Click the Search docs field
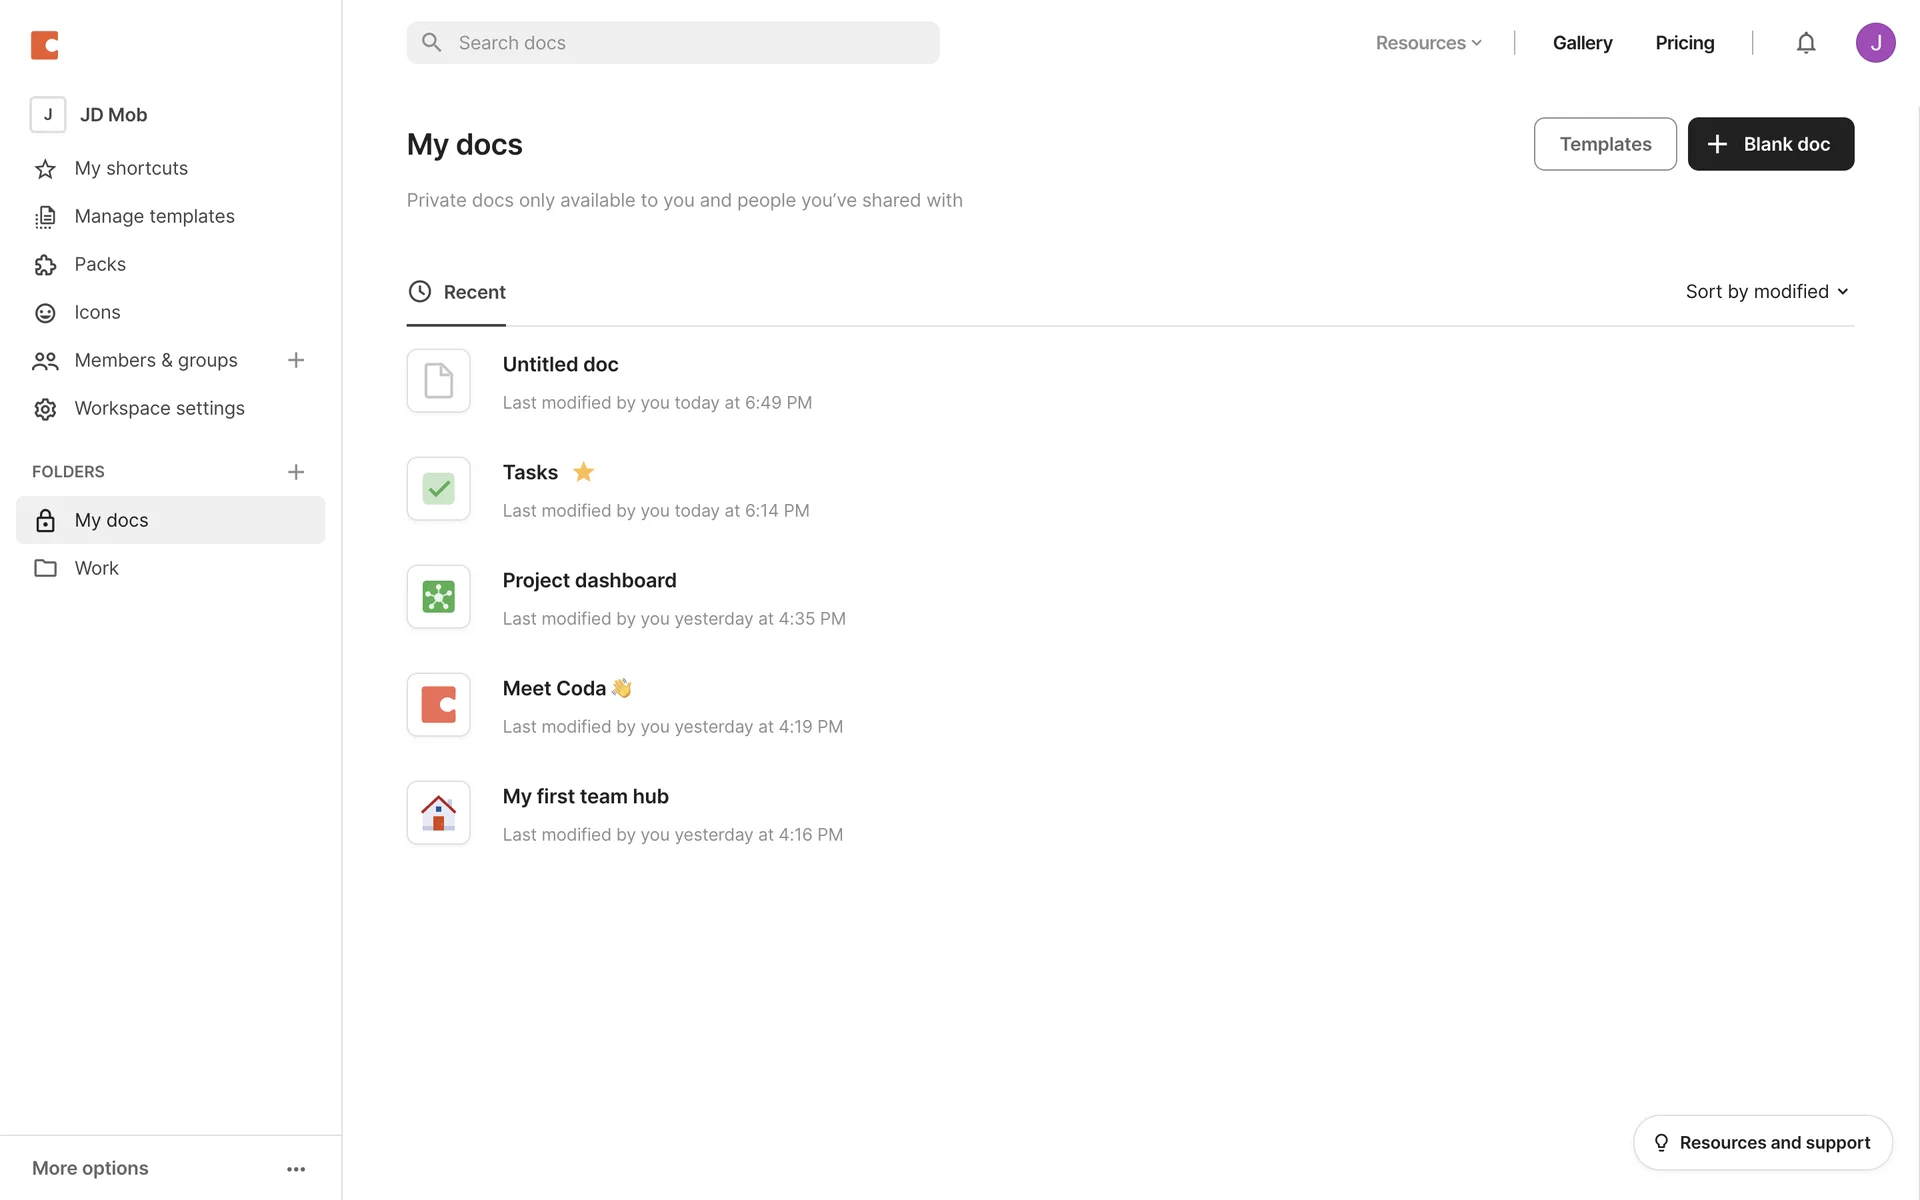 click(672, 43)
